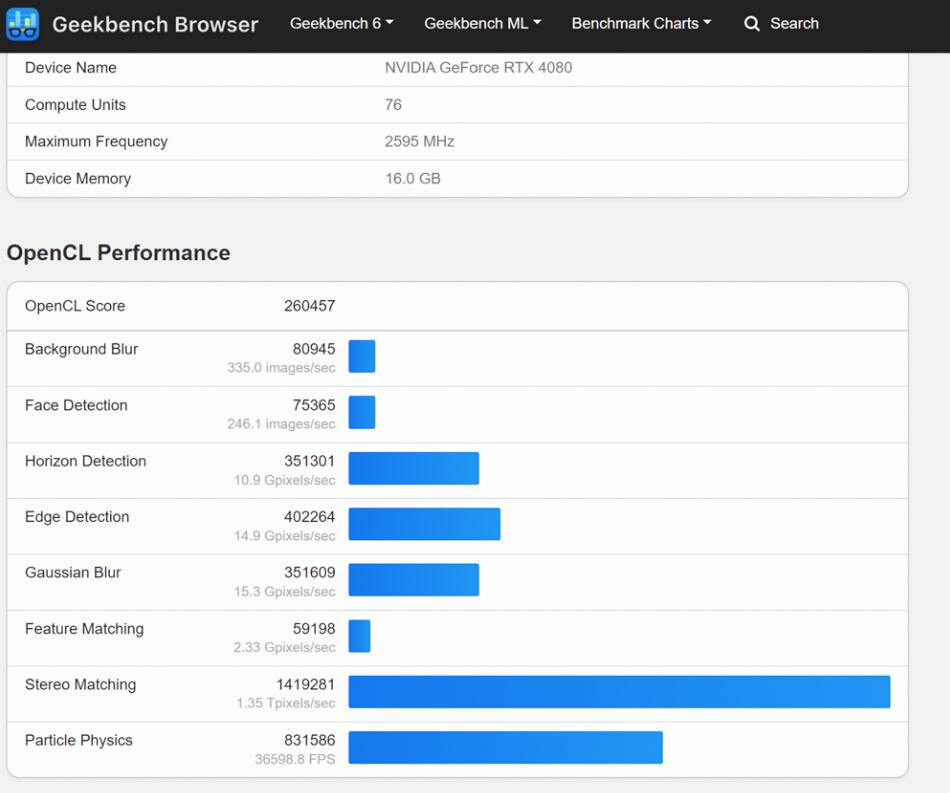Click the Edge Detection score 402264

point(310,517)
